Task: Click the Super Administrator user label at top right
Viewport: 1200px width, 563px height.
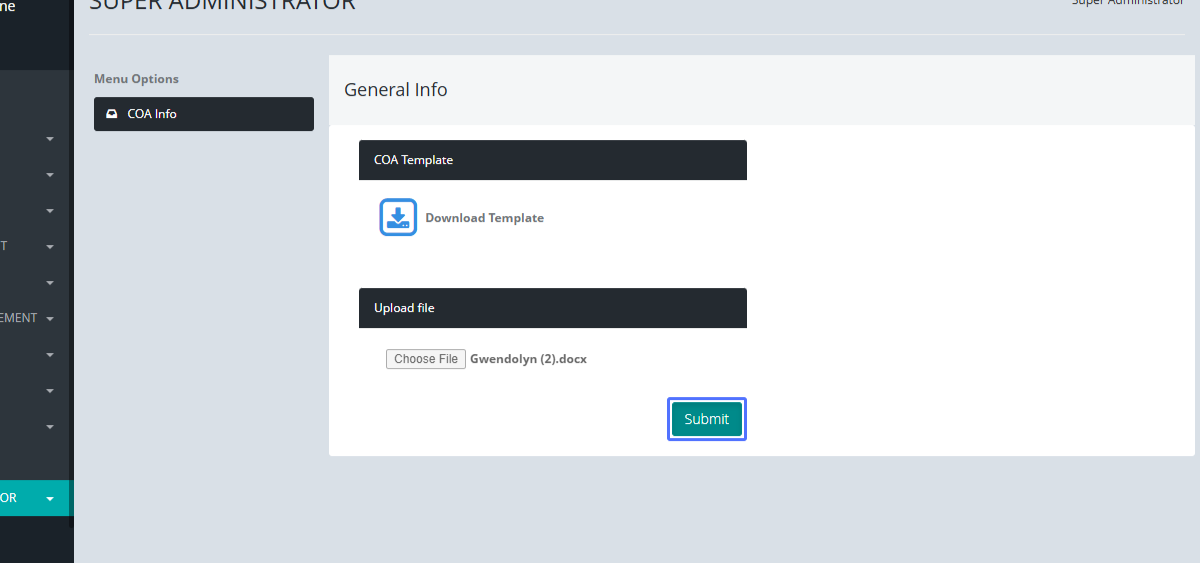Action: [x=1127, y=3]
